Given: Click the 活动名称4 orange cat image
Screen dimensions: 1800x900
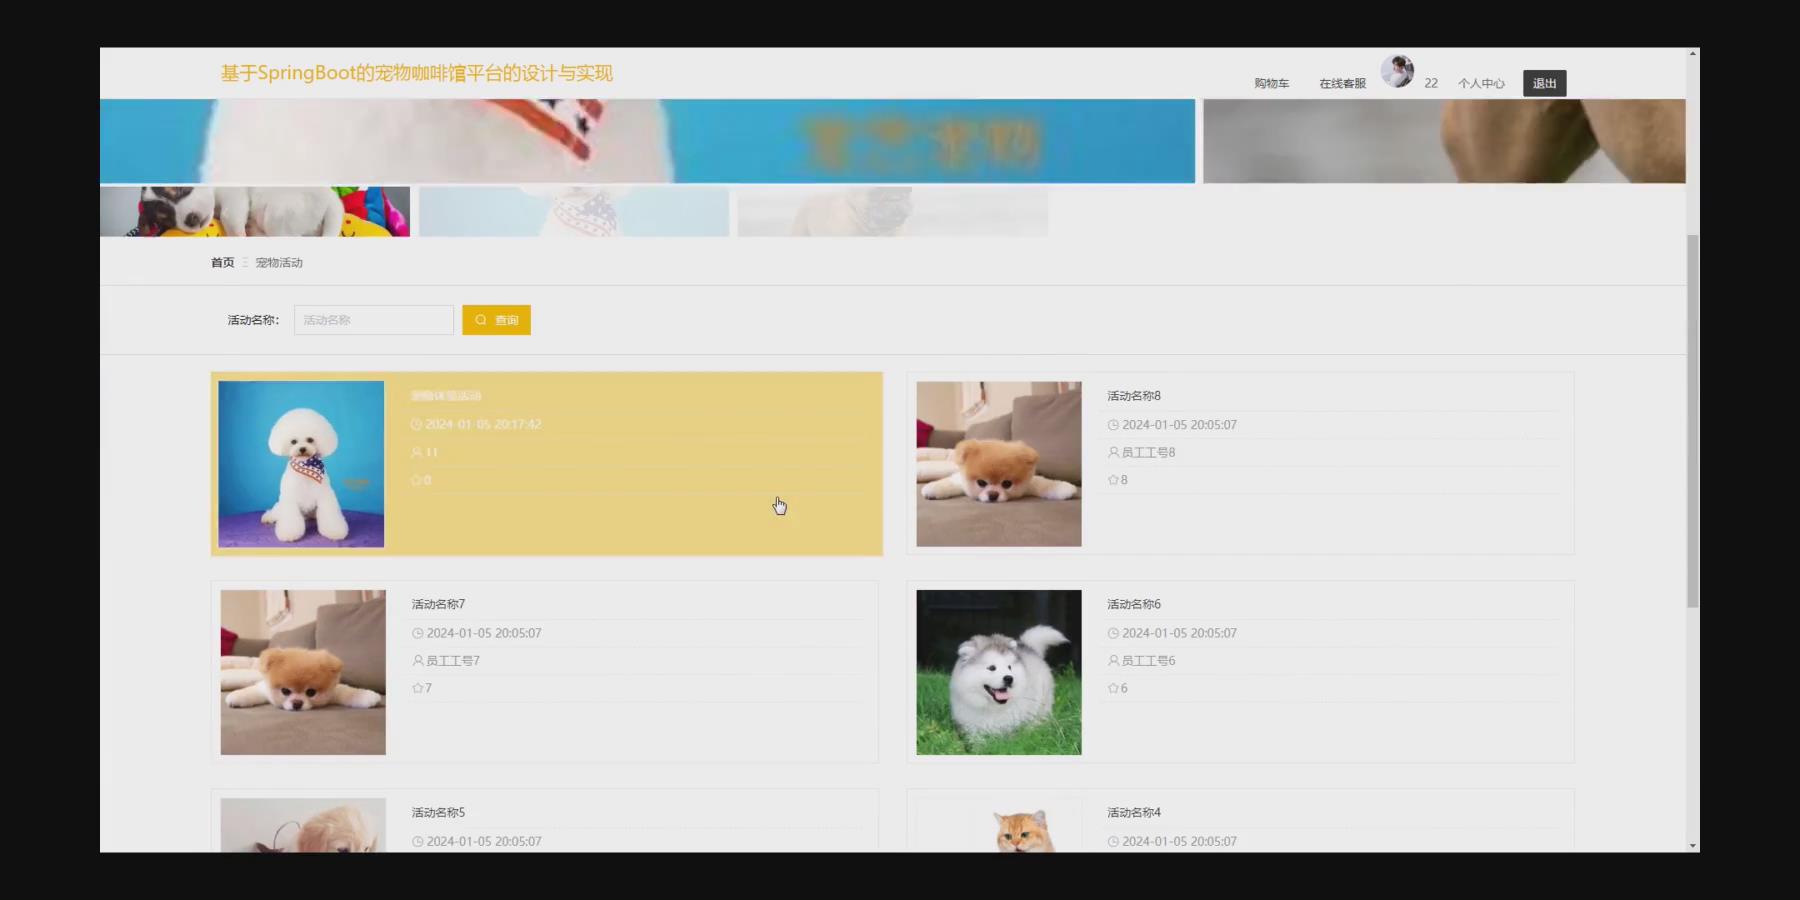Looking at the screenshot, I should click(999, 826).
